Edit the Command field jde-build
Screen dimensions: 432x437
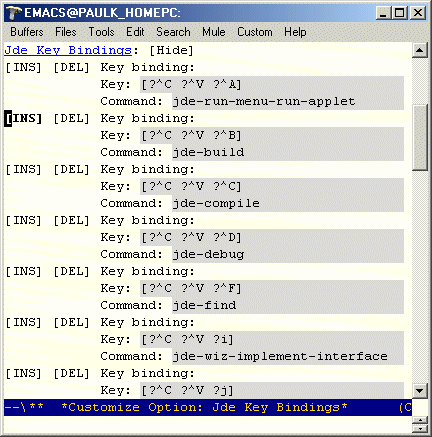[288, 152]
